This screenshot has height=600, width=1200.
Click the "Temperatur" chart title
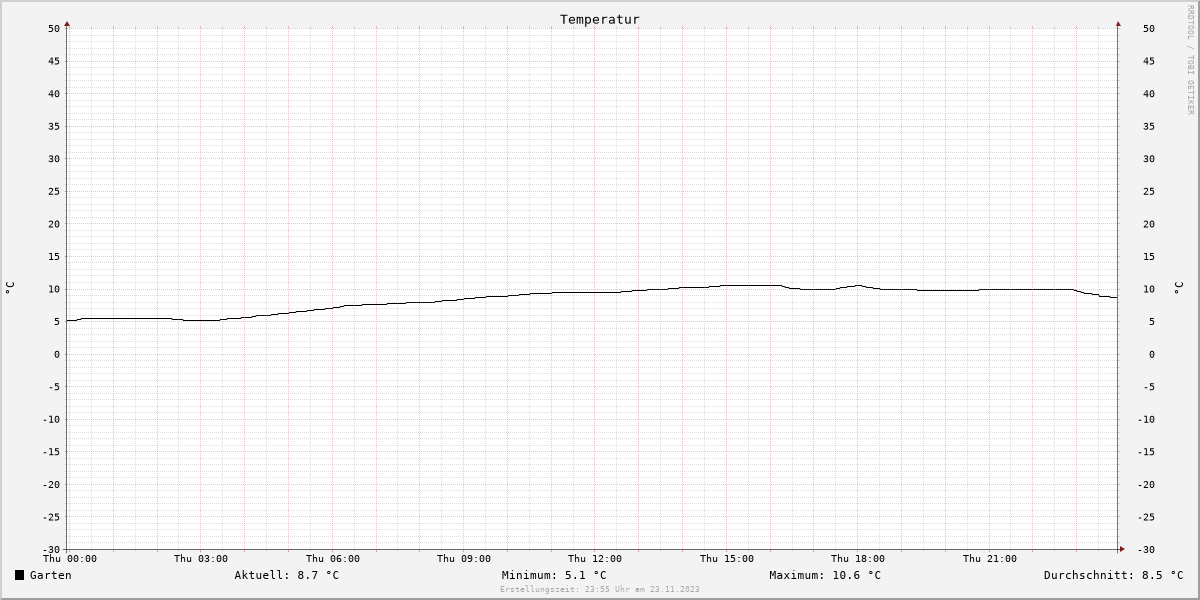[600, 19]
